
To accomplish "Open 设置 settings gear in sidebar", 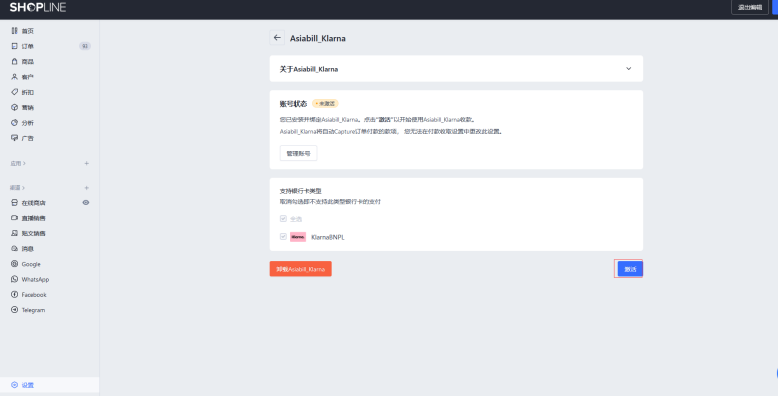I will click(x=14, y=385).
